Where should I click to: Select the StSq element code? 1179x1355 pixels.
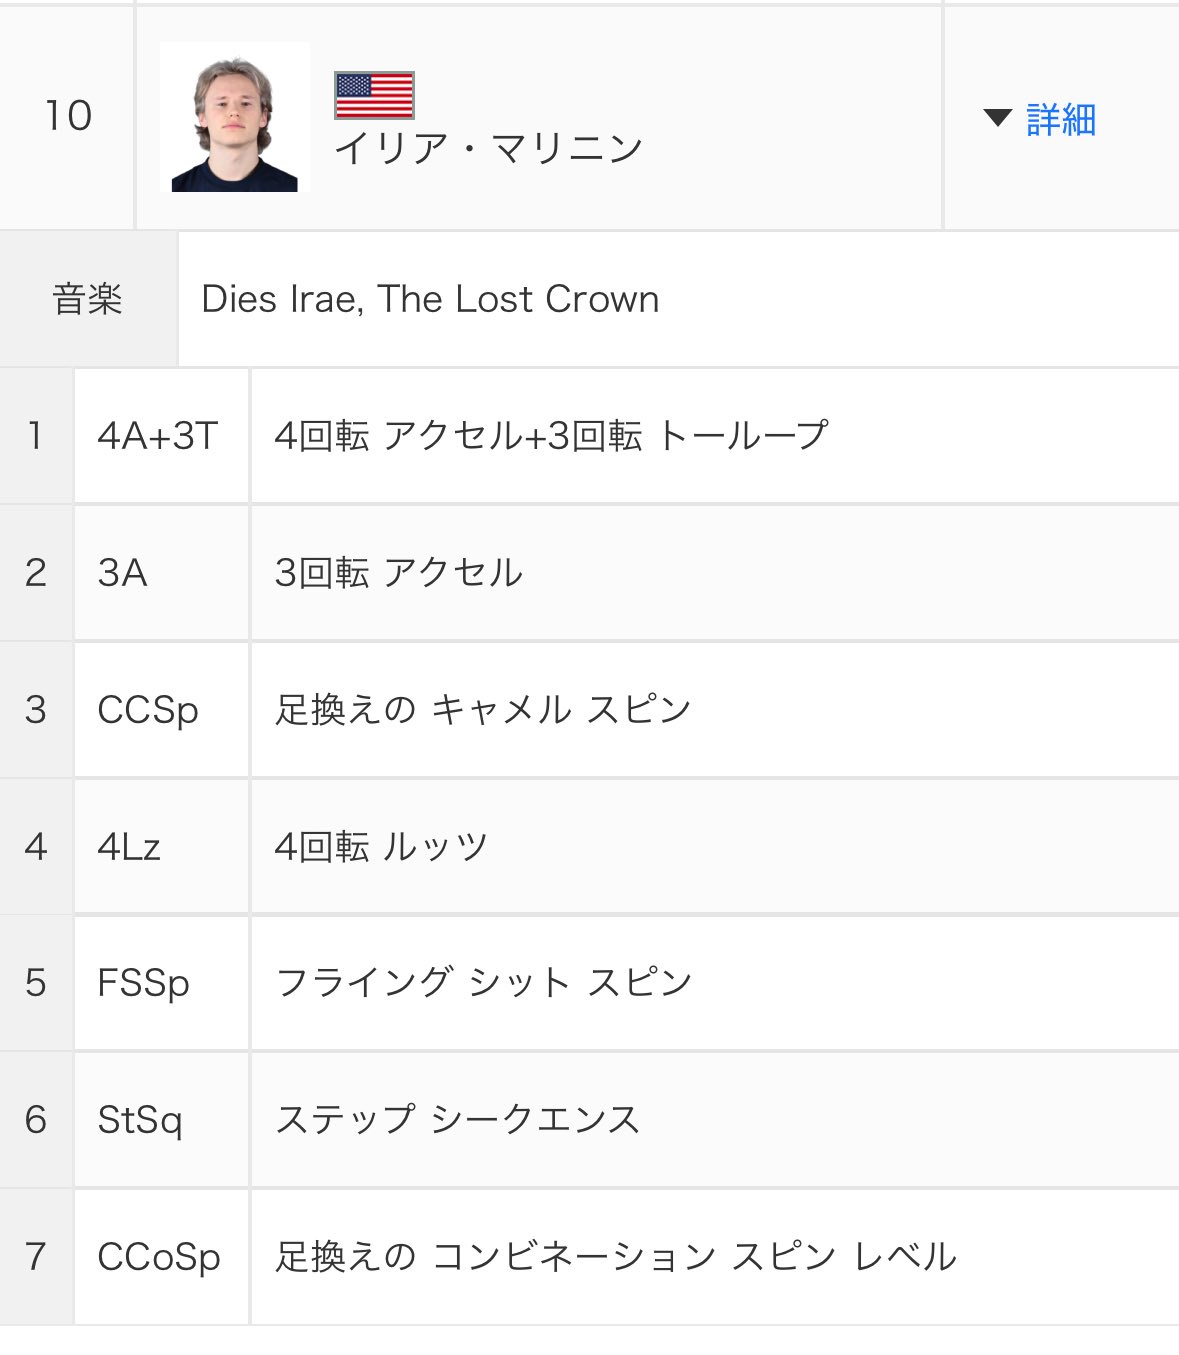[x=140, y=1120]
